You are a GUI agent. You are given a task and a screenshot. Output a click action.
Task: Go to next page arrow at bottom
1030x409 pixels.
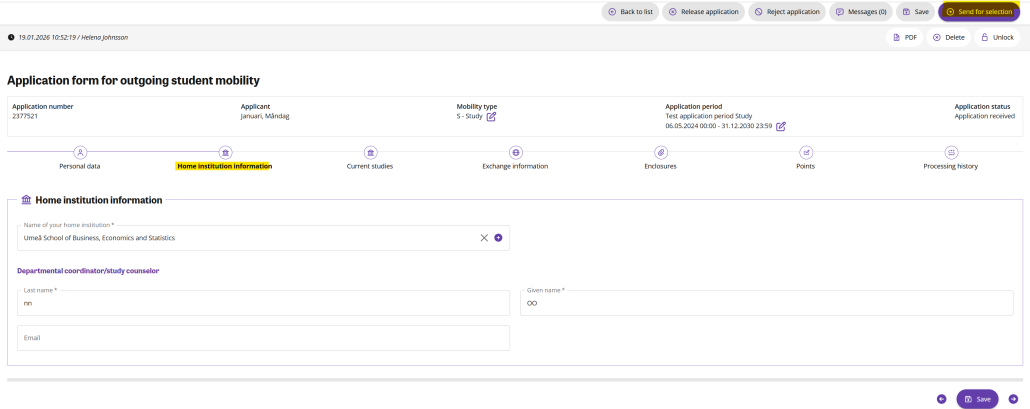click(x=1013, y=399)
